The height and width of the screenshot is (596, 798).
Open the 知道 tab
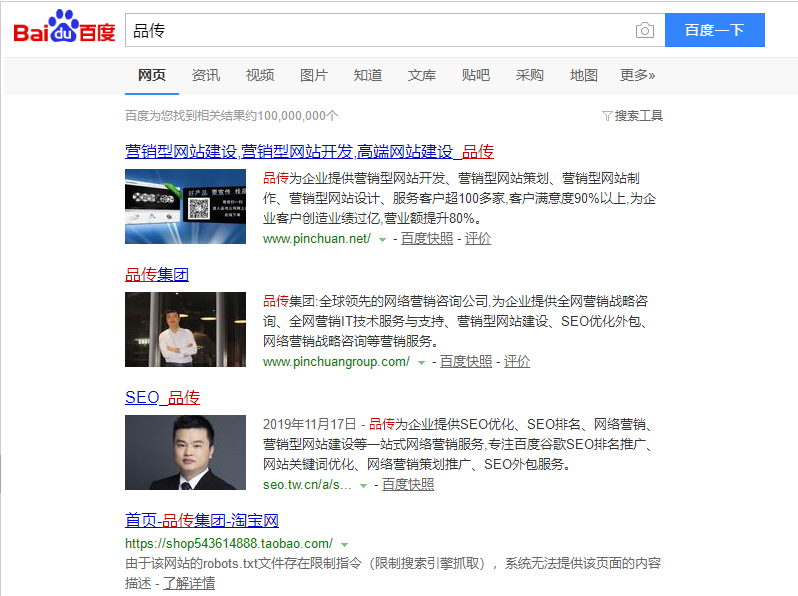[367, 75]
